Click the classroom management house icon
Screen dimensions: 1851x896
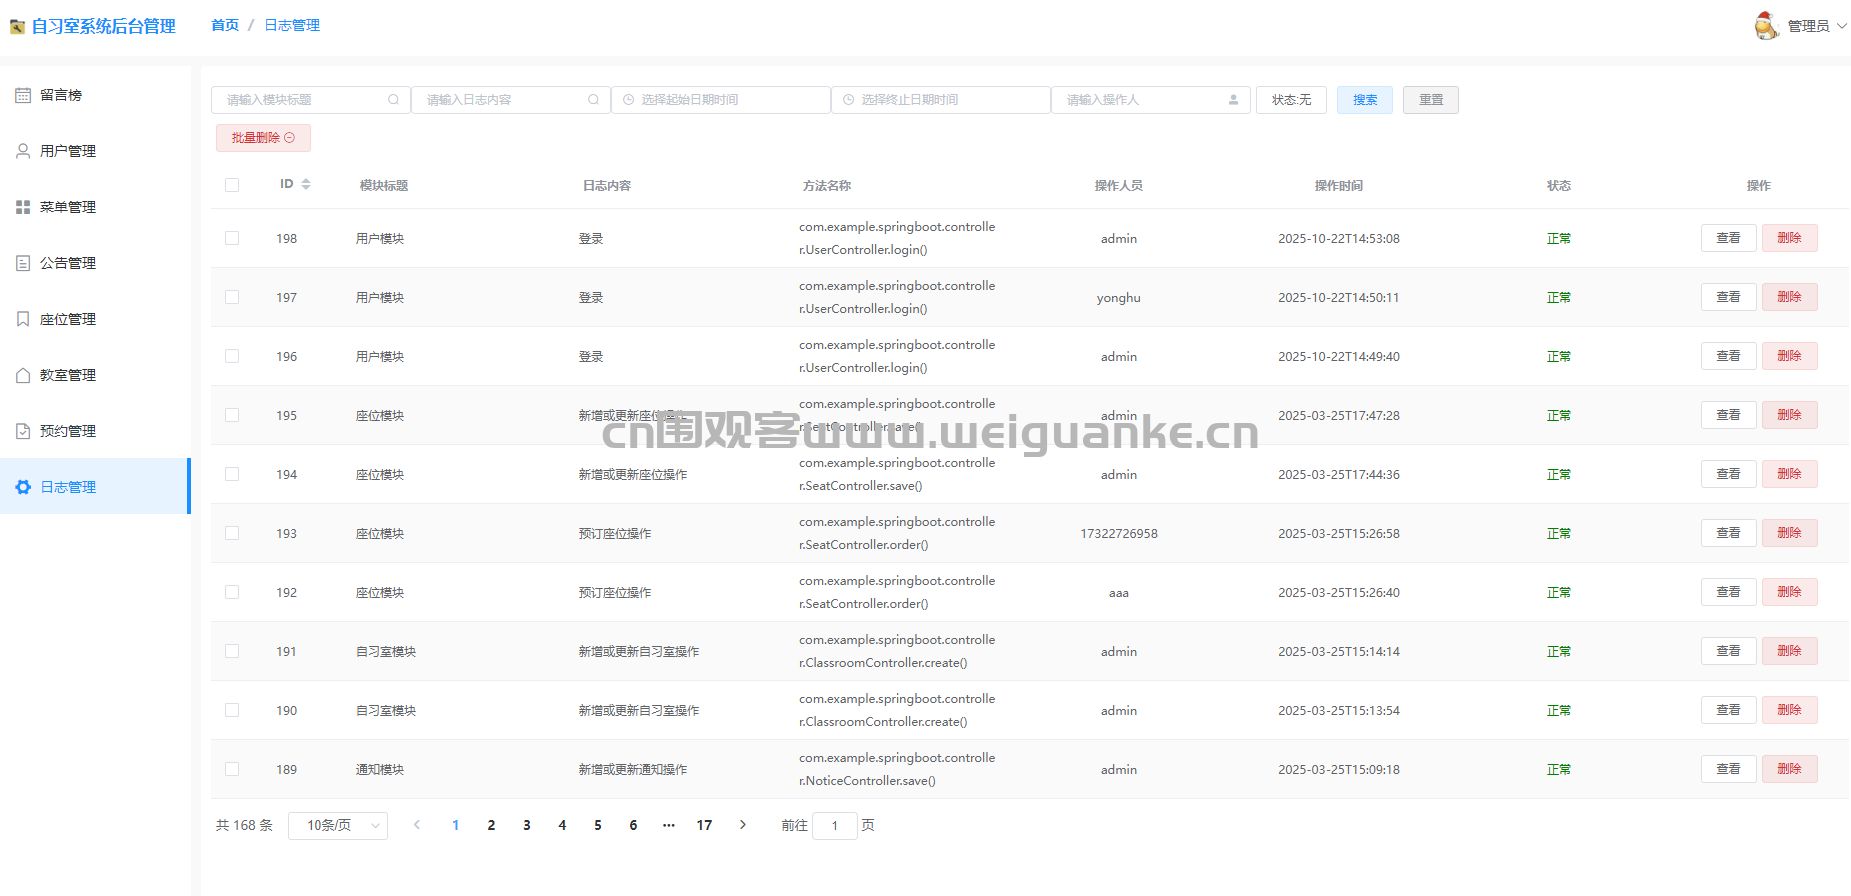[x=23, y=375]
